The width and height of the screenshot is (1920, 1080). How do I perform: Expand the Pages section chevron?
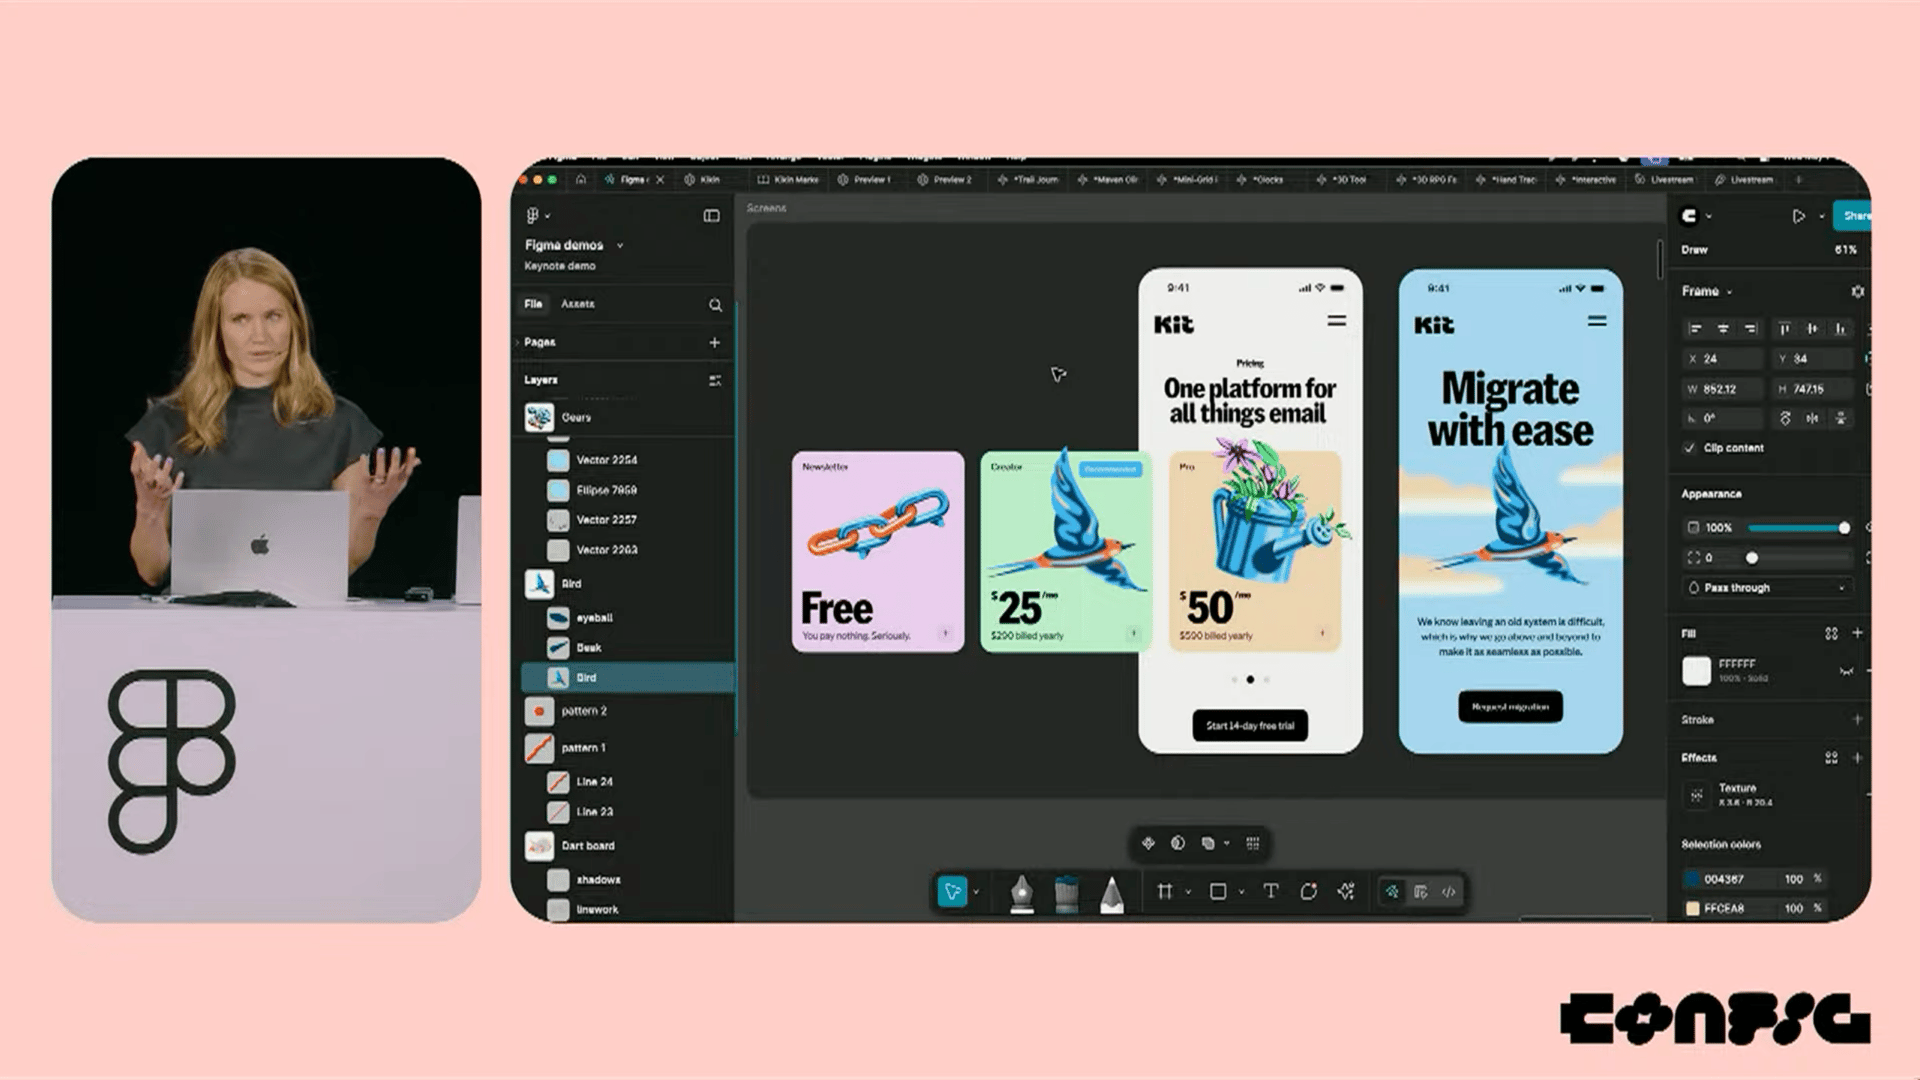518,342
